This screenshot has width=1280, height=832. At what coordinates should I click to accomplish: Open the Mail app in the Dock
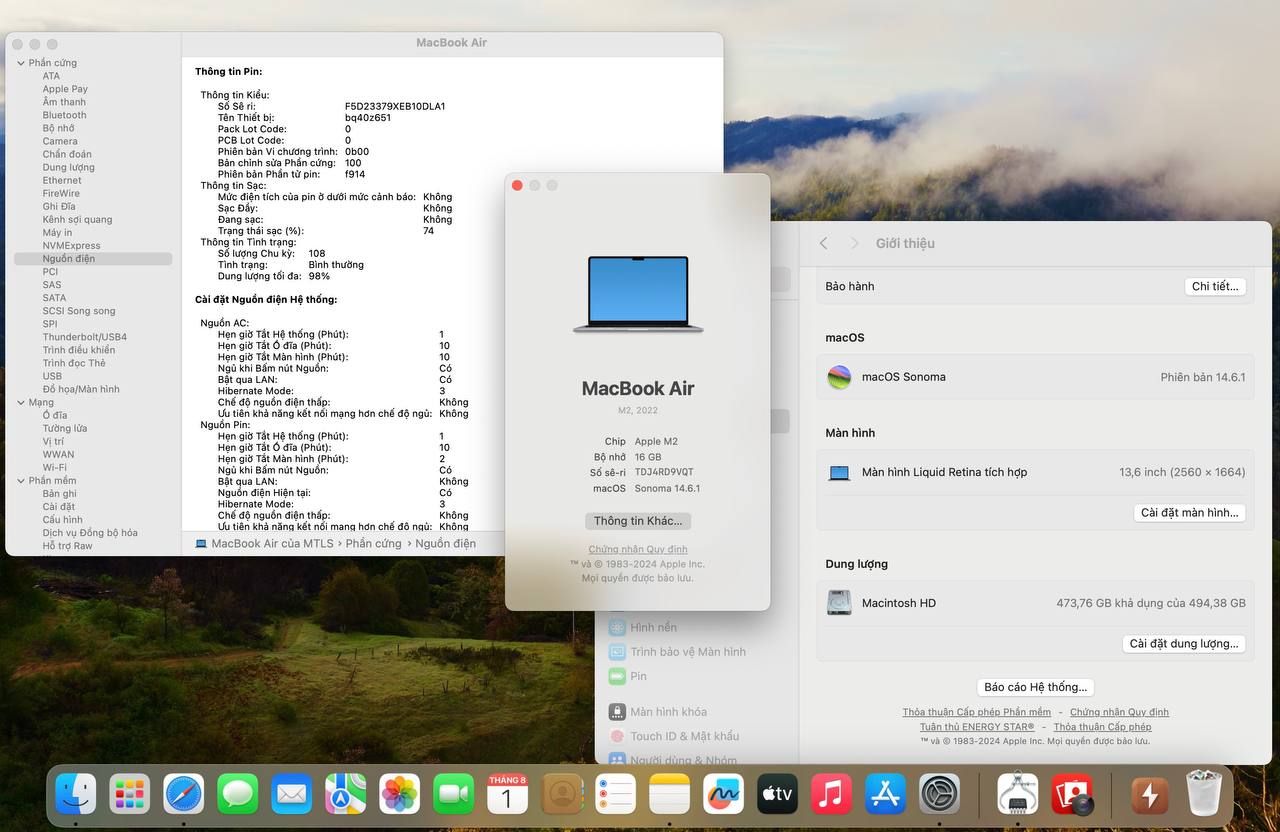coord(292,794)
